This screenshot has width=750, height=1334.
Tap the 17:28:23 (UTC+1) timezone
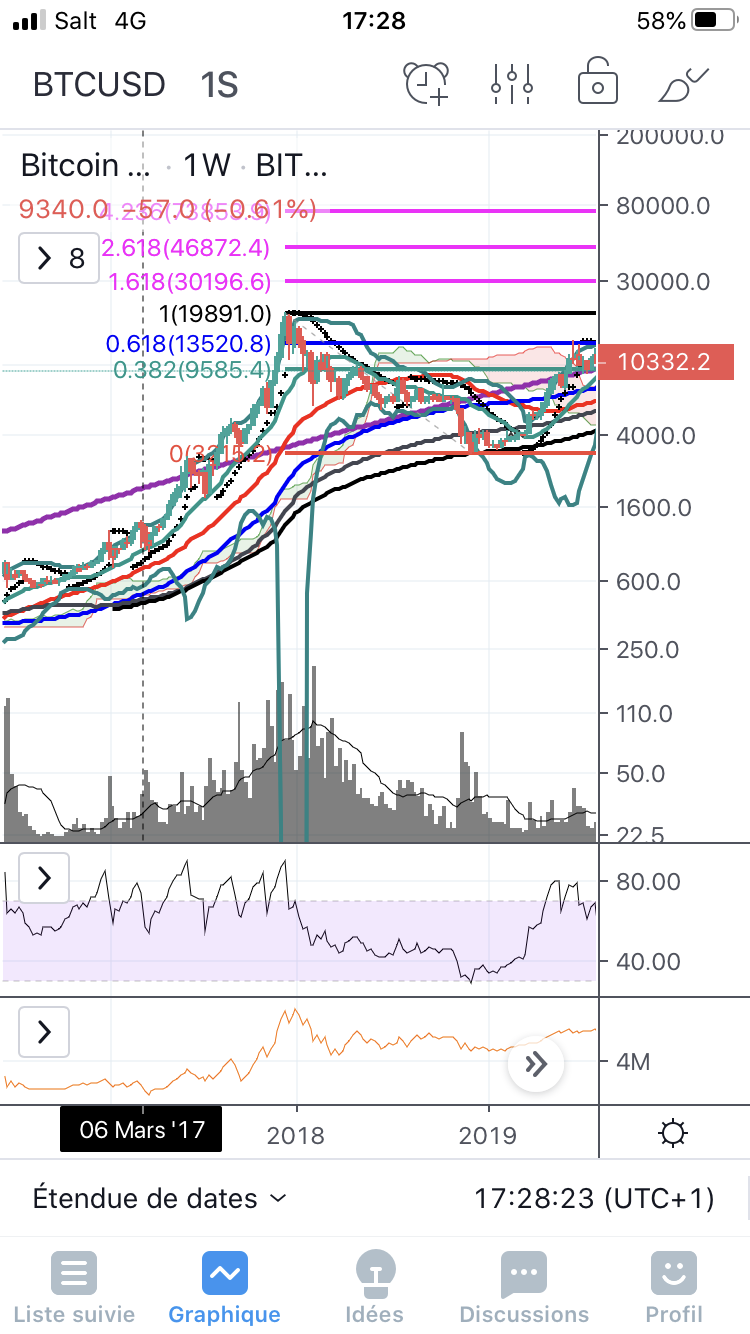click(593, 1198)
